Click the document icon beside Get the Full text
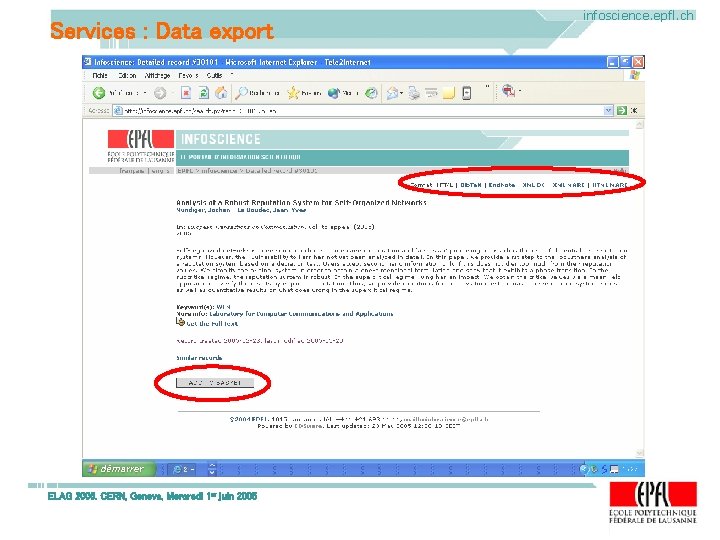The image size is (720, 540). pos(180,322)
